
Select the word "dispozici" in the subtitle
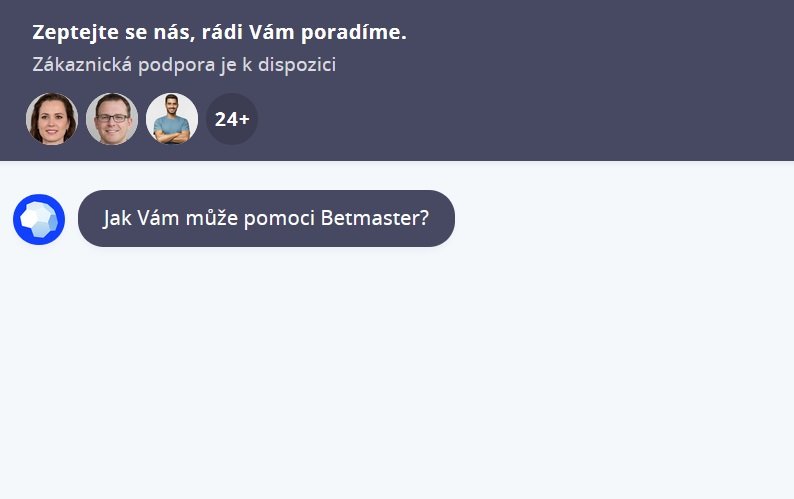point(297,65)
